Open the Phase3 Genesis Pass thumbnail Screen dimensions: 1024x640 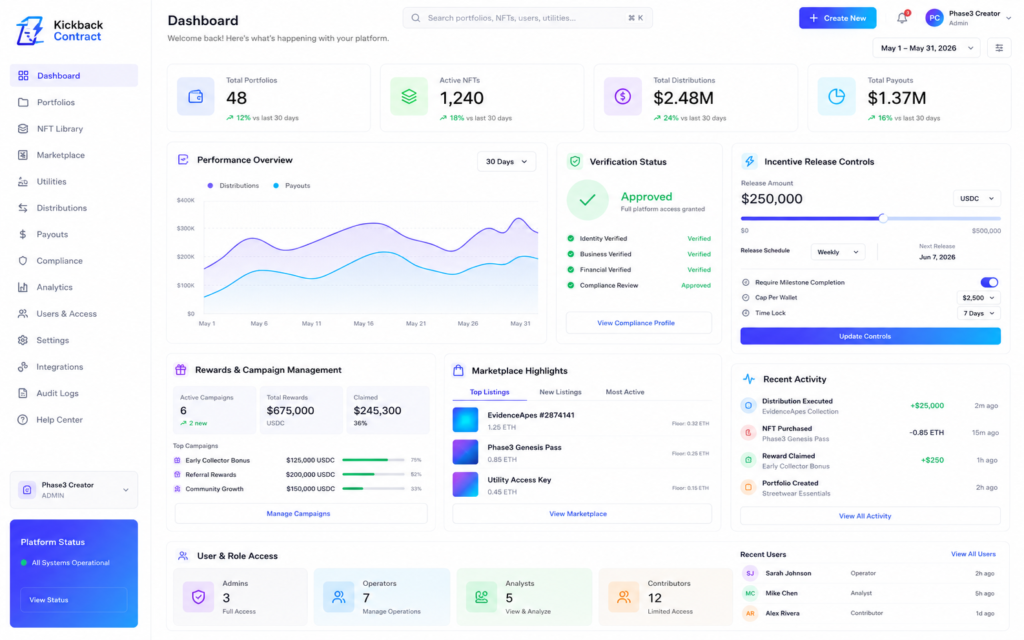465,452
